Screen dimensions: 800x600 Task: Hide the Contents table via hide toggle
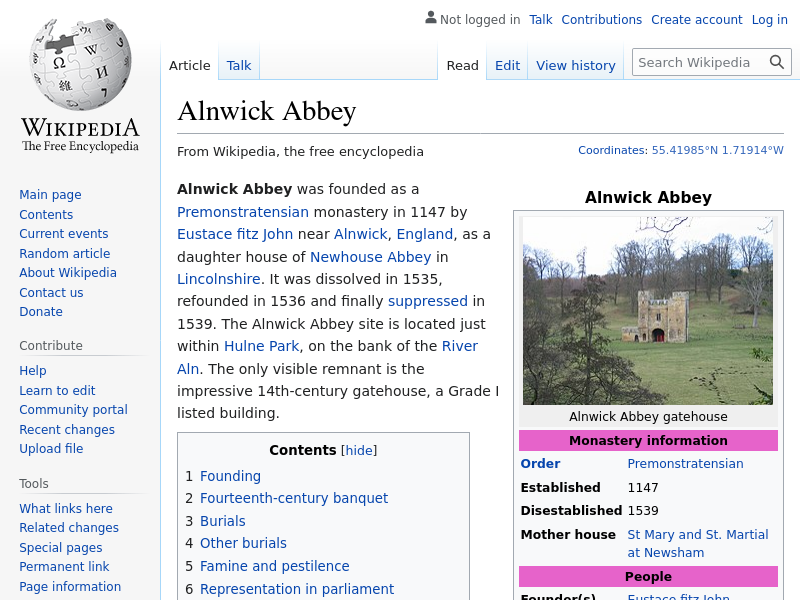[x=359, y=451]
